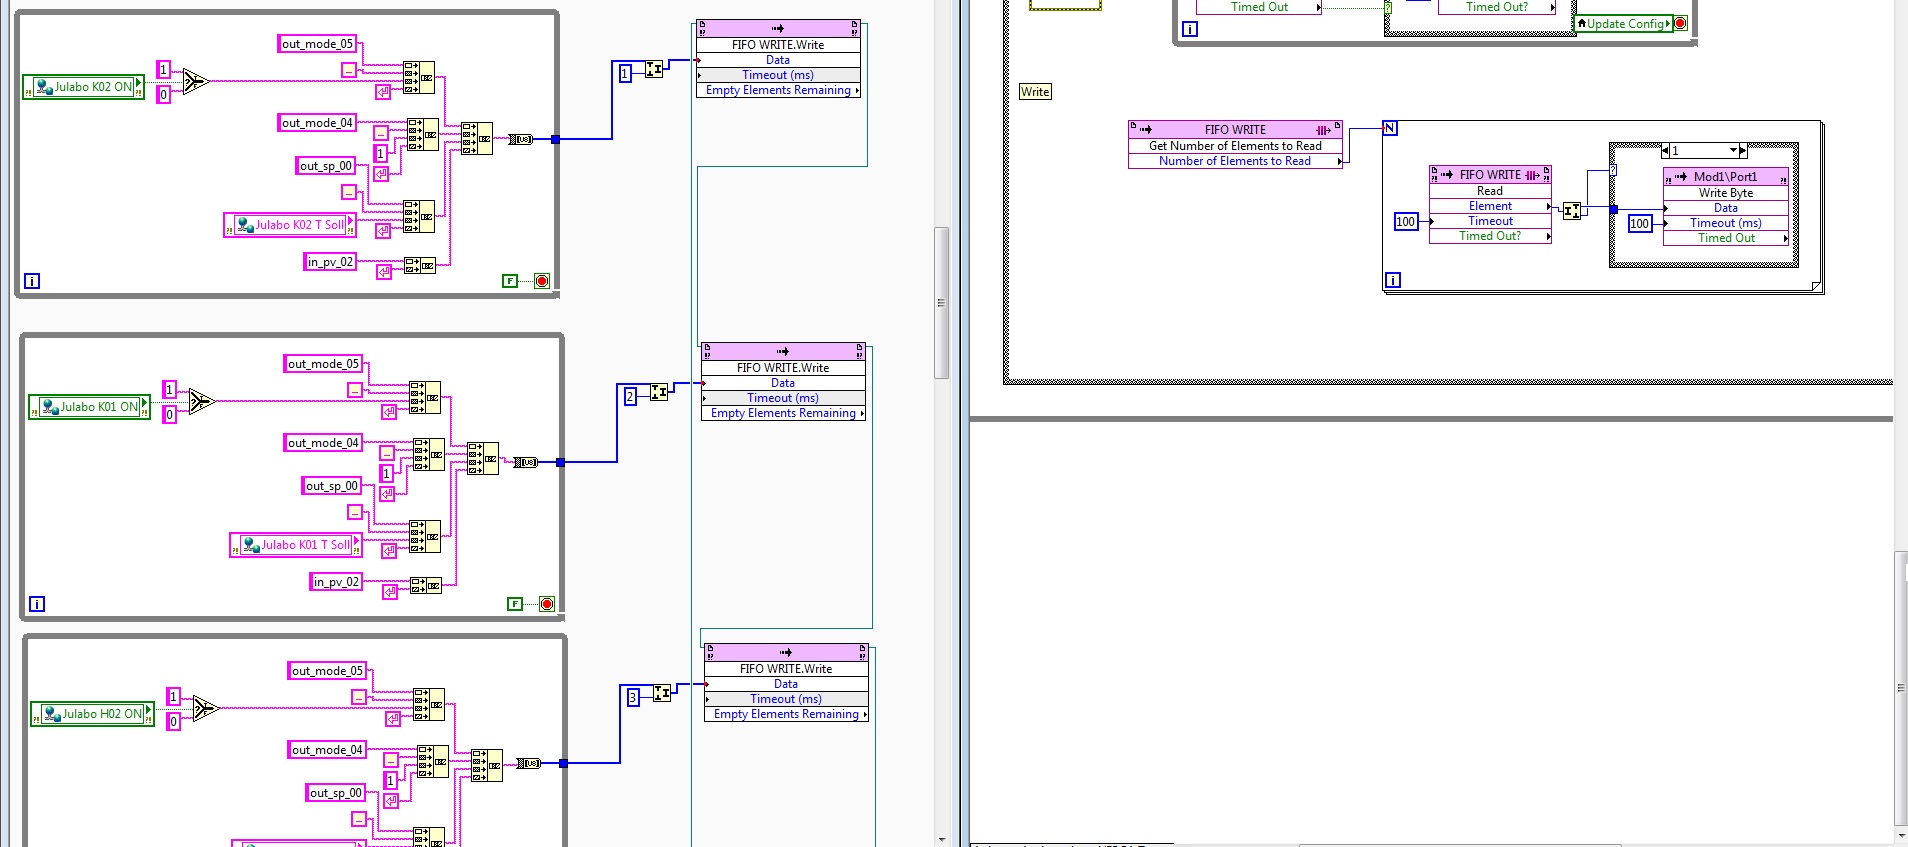Click the numeric constant 3 before the Build Array
1908x847 pixels.
point(633,697)
